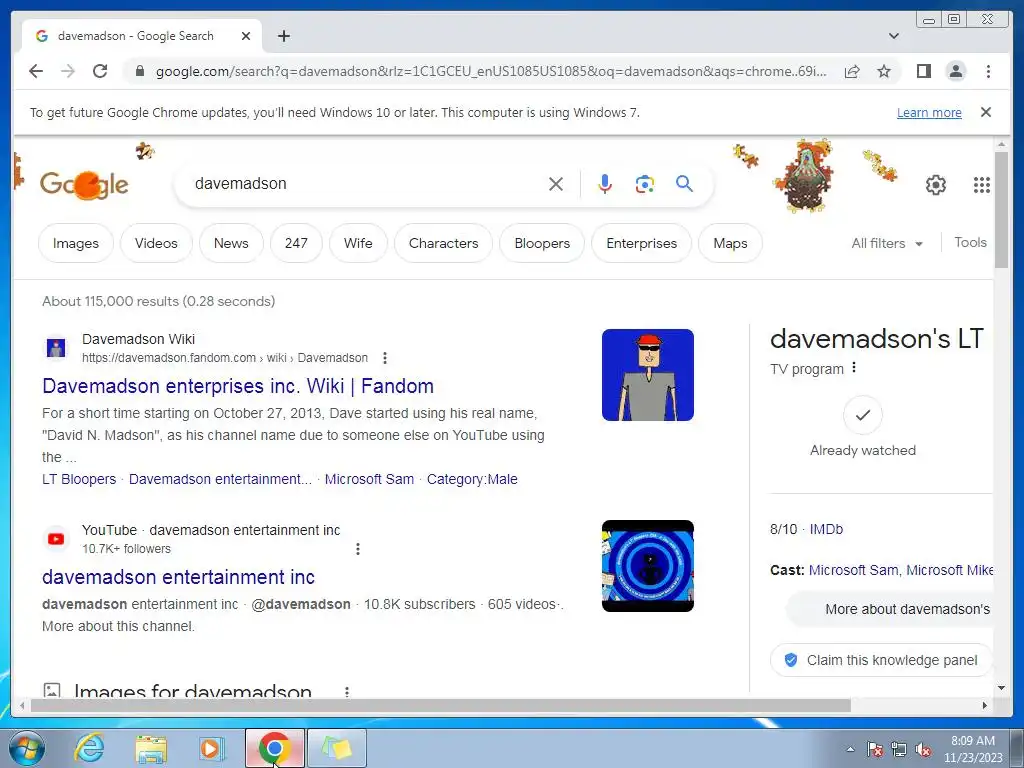Open Google settings gear icon

pos(935,185)
